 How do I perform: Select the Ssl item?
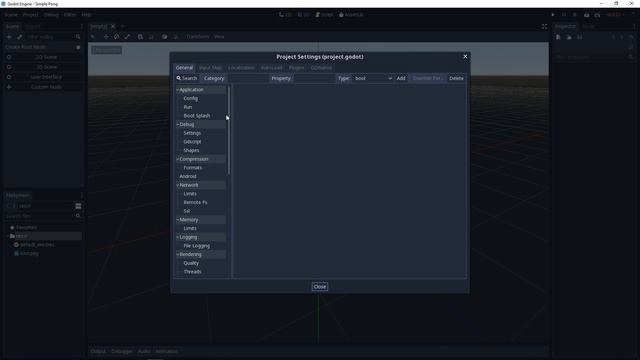tap(187, 211)
